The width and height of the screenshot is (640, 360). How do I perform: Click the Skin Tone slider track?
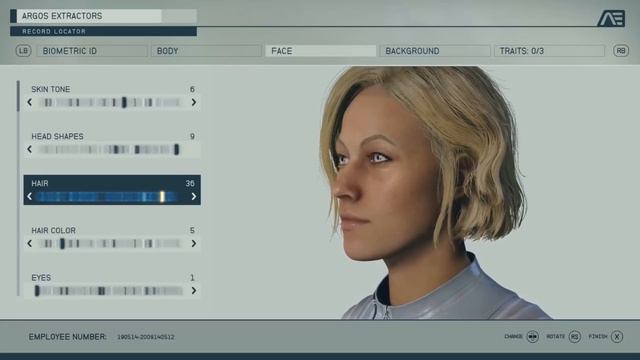point(110,102)
